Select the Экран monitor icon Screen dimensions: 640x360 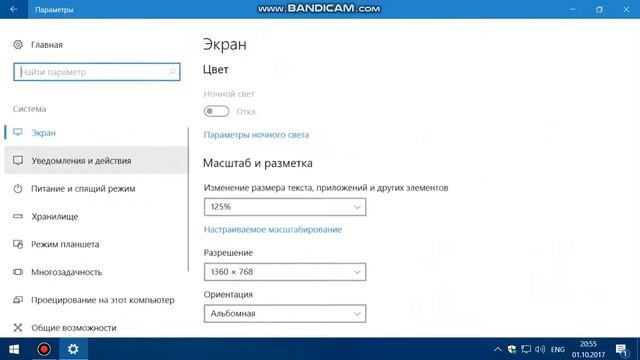(18, 132)
